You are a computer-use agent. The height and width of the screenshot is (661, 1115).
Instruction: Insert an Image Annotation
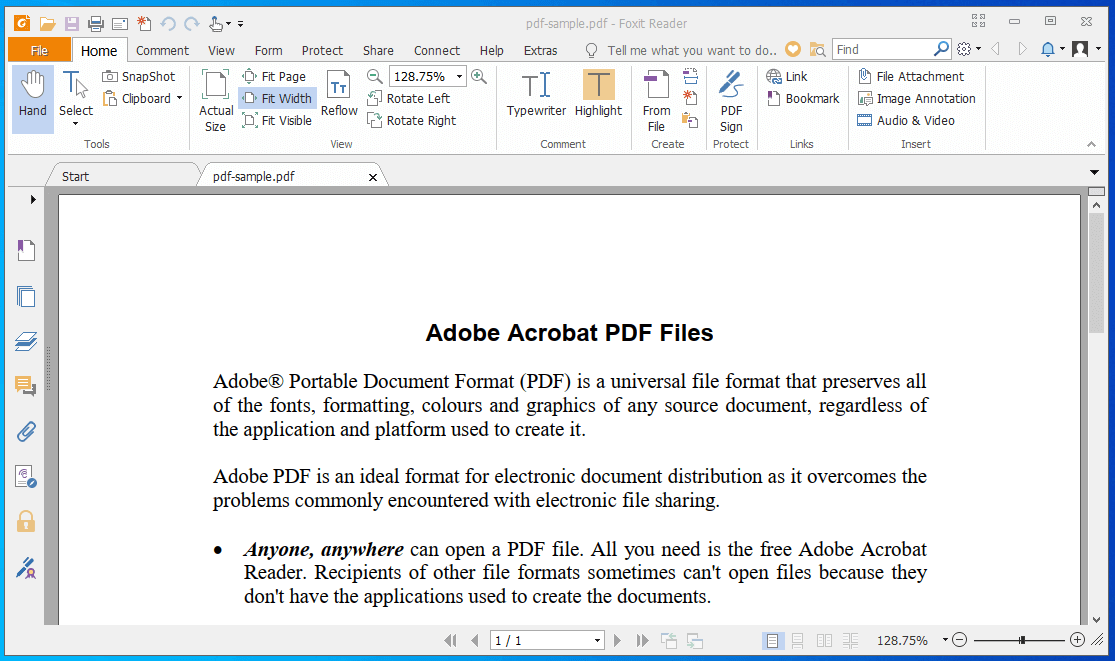point(916,98)
